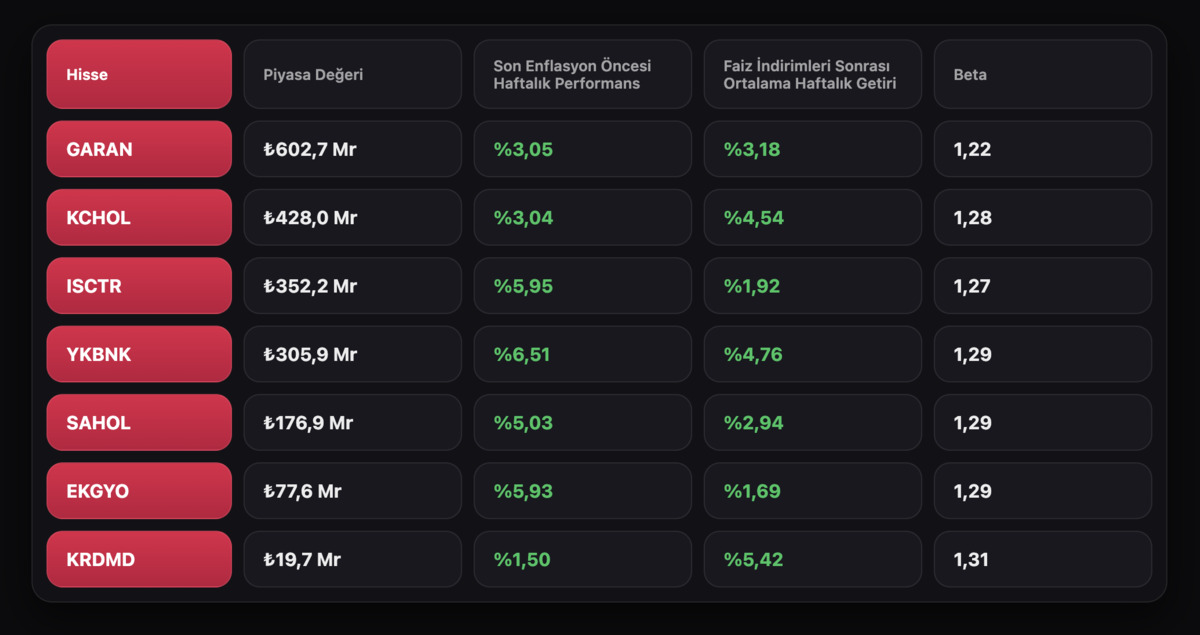
Task: Click the Faiz İndirimleri Sonrası Ortalama Haftalık Getiri header
Action: [x=813, y=74]
